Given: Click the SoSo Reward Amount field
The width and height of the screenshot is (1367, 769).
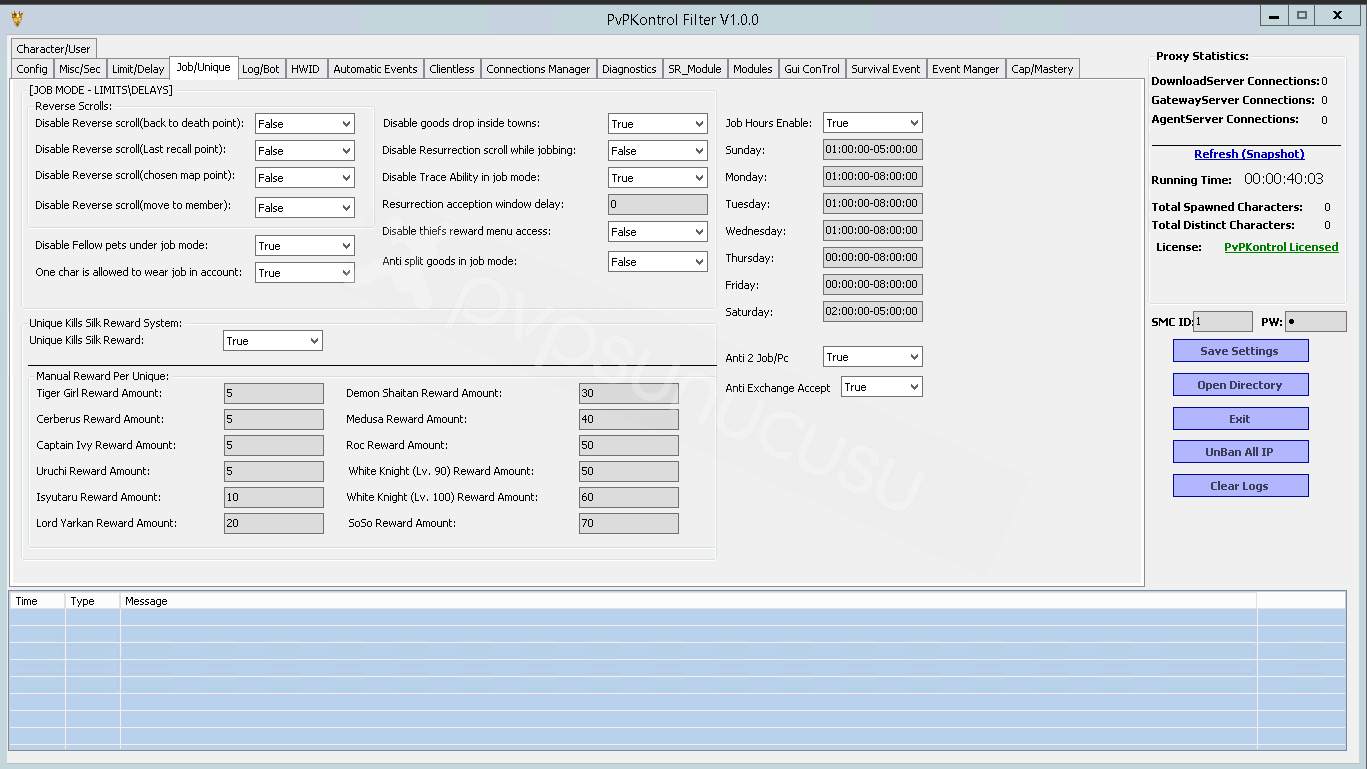Looking at the screenshot, I should point(629,523).
